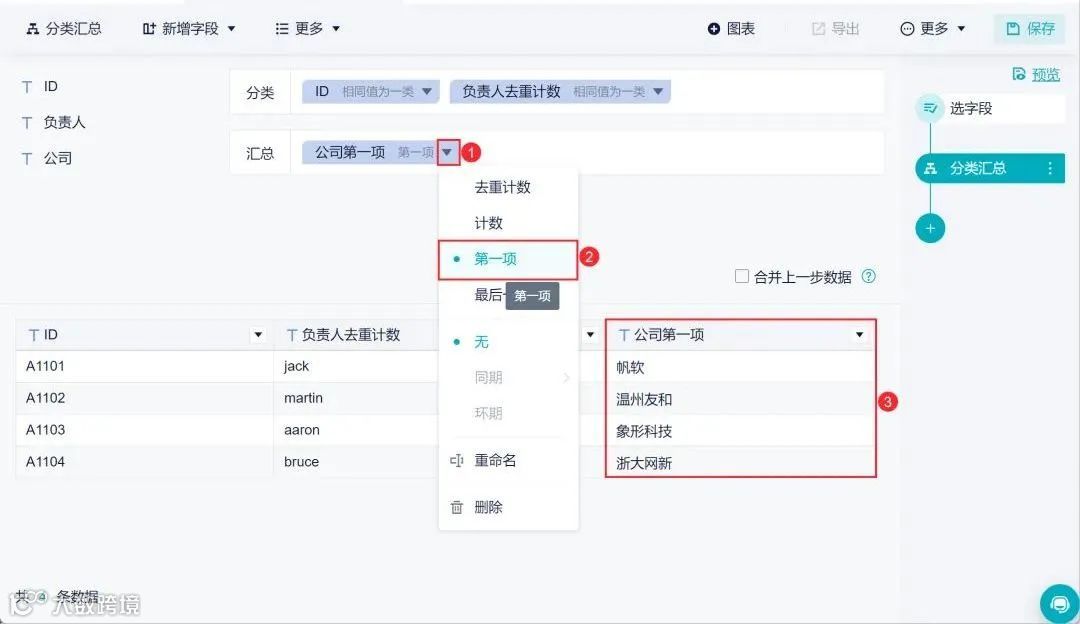The image size is (1080, 624).
Task: Open the chat assistant bubble at bottom right
Action: pyautogui.click(x=1058, y=604)
